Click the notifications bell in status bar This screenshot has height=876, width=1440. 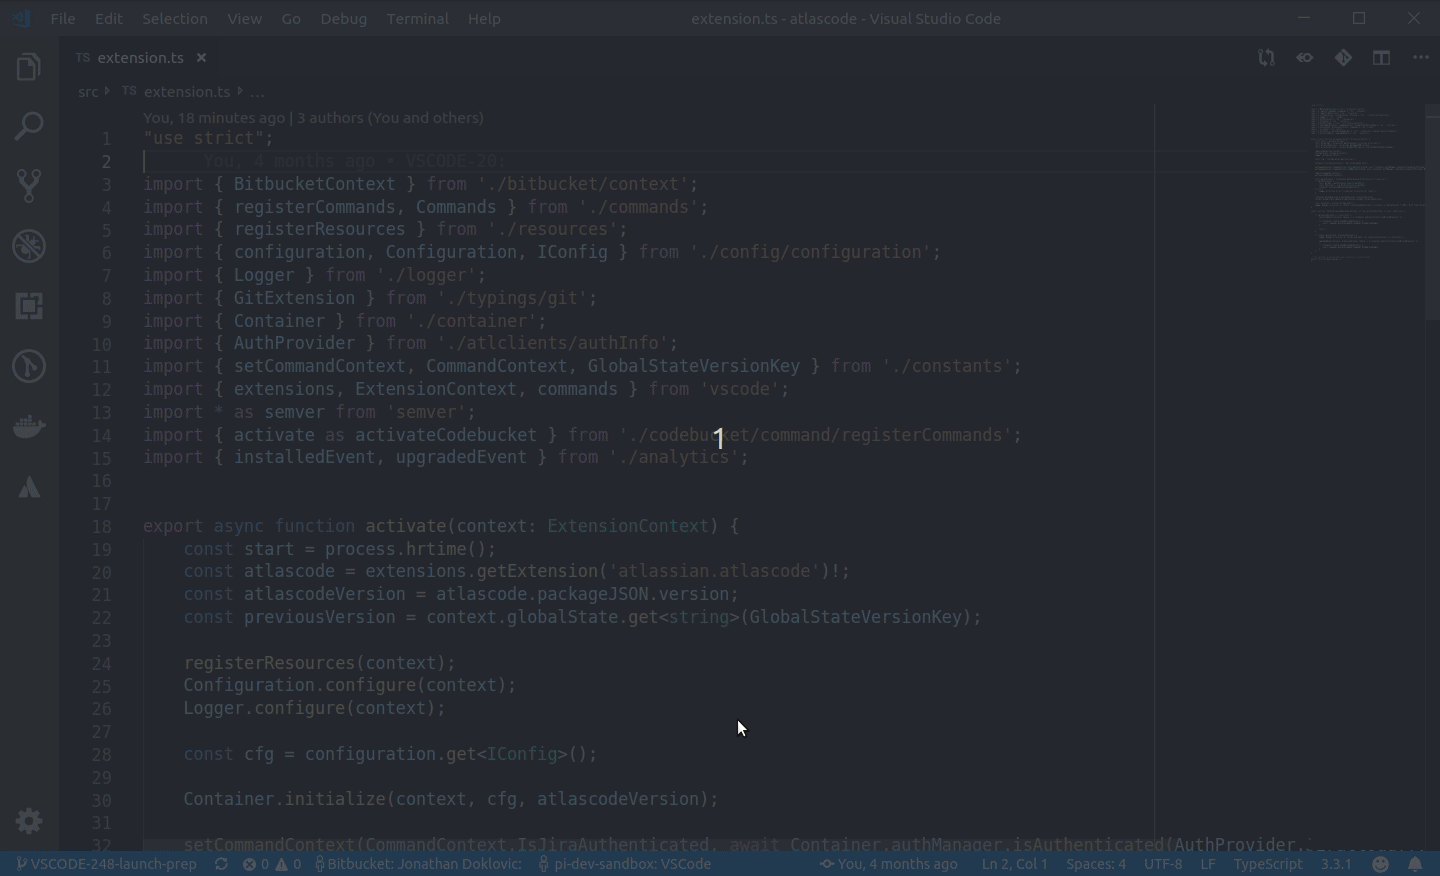pyautogui.click(x=1415, y=864)
